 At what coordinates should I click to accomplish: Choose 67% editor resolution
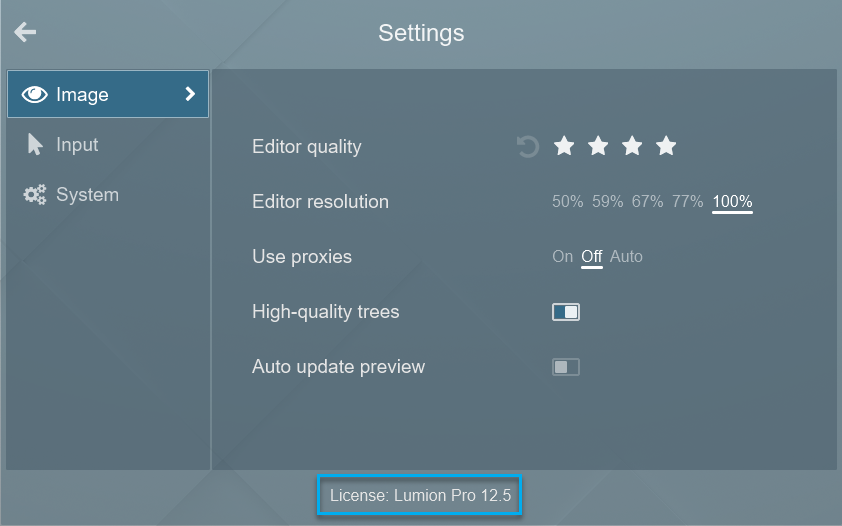pyautogui.click(x=647, y=202)
